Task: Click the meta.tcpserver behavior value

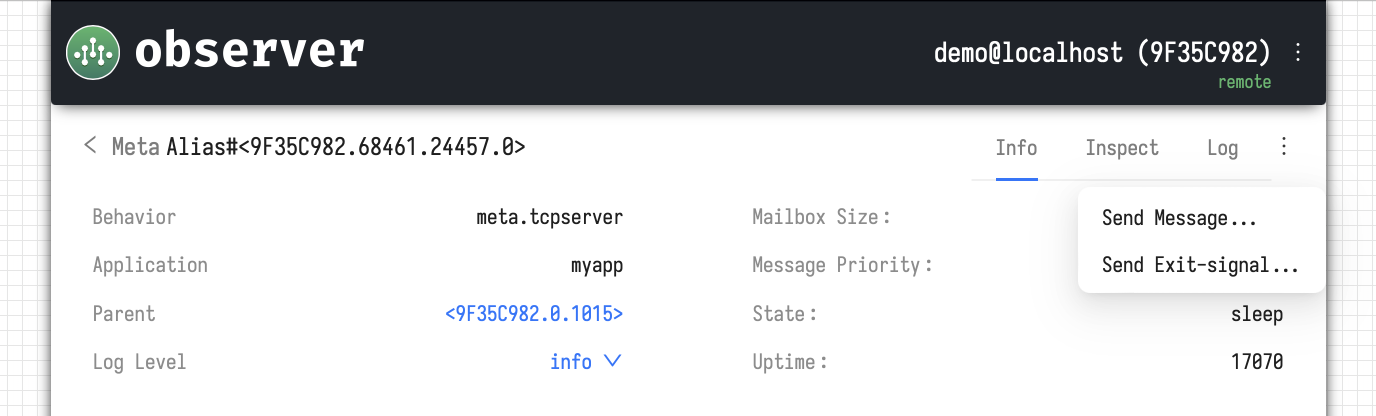Action: 550,217
